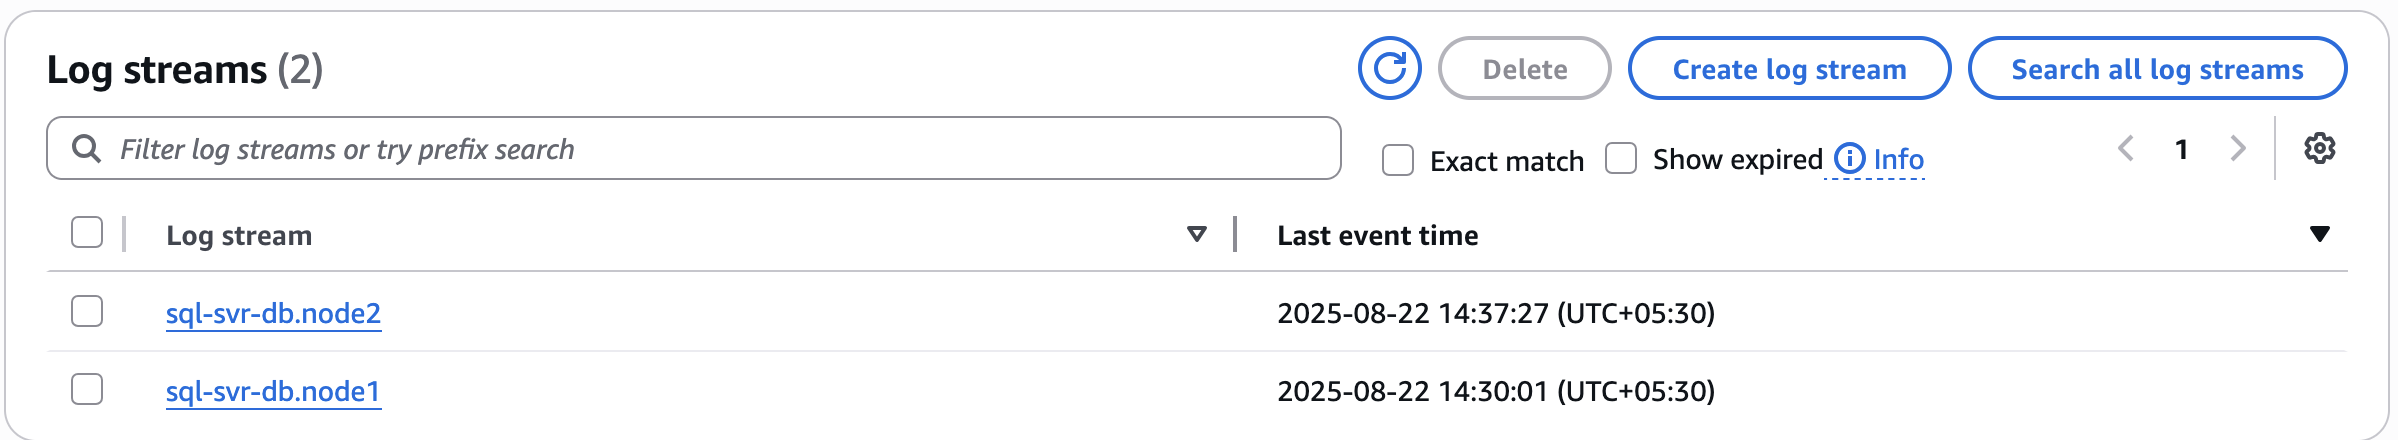Enable the Exact match checkbox
This screenshot has height=440, width=2398.
[1397, 160]
